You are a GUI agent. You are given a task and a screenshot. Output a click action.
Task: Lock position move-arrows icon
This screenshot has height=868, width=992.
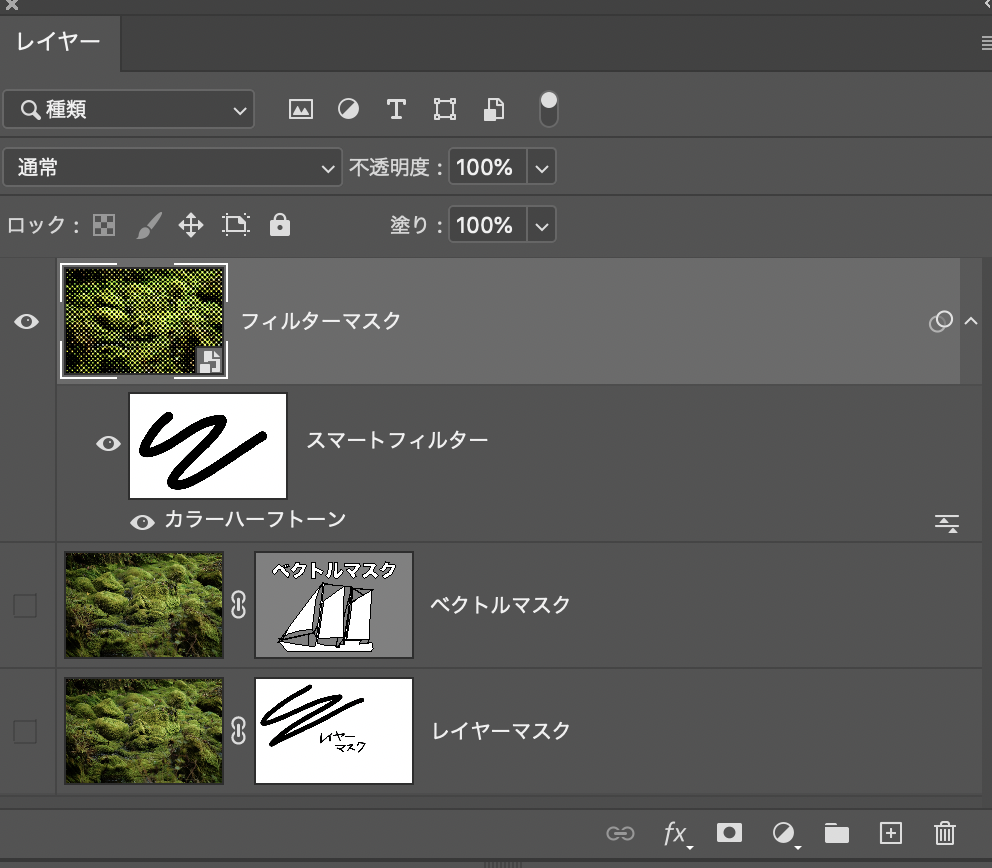coord(190,225)
